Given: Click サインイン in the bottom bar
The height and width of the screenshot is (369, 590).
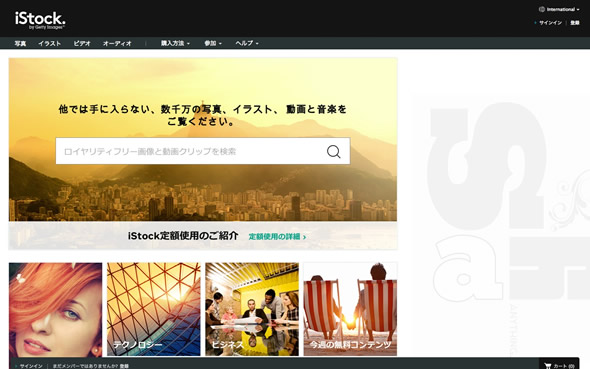Looking at the screenshot, I should (x=31, y=366).
